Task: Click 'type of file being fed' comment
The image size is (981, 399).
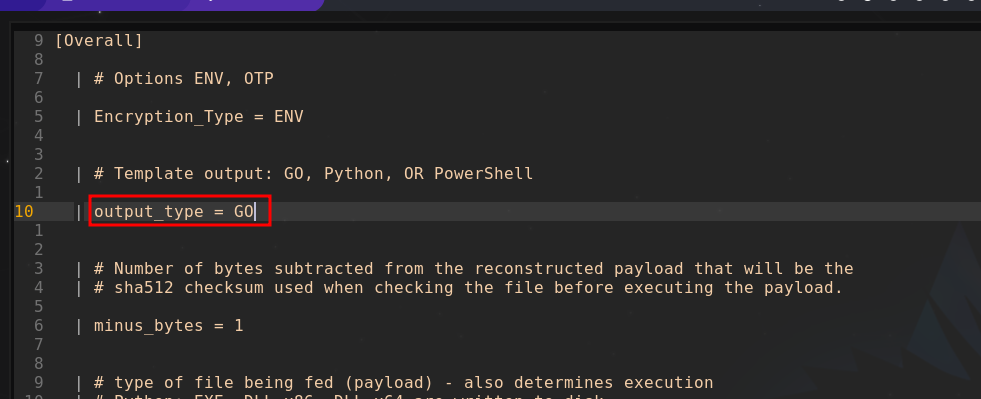Action: pos(404,383)
